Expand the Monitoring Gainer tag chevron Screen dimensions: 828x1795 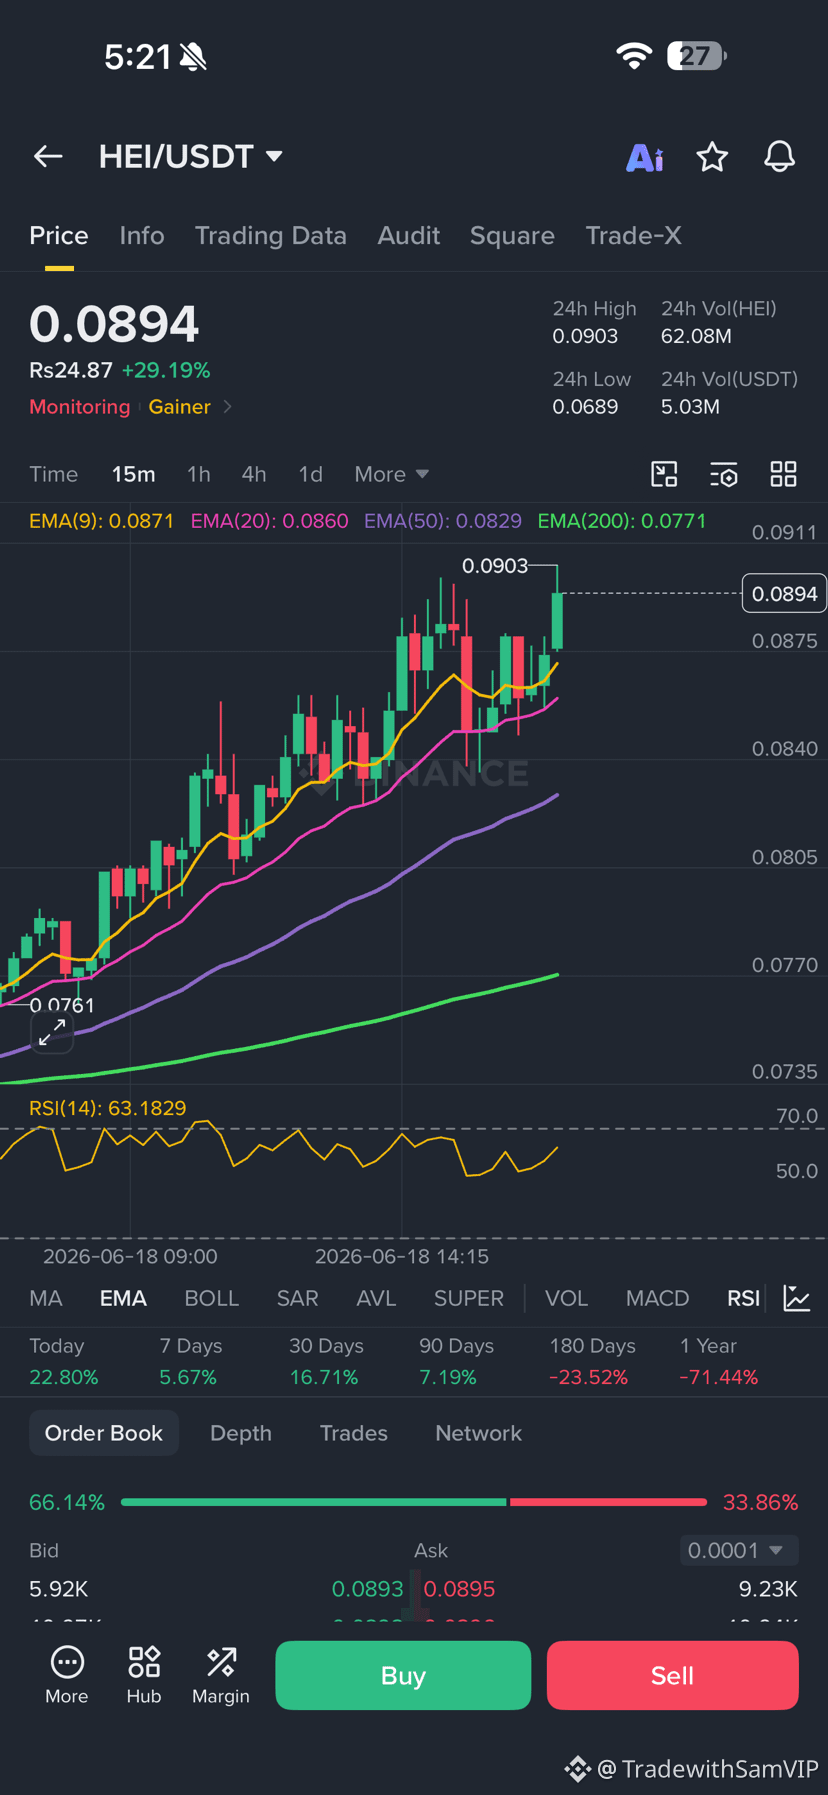tap(227, 407)
